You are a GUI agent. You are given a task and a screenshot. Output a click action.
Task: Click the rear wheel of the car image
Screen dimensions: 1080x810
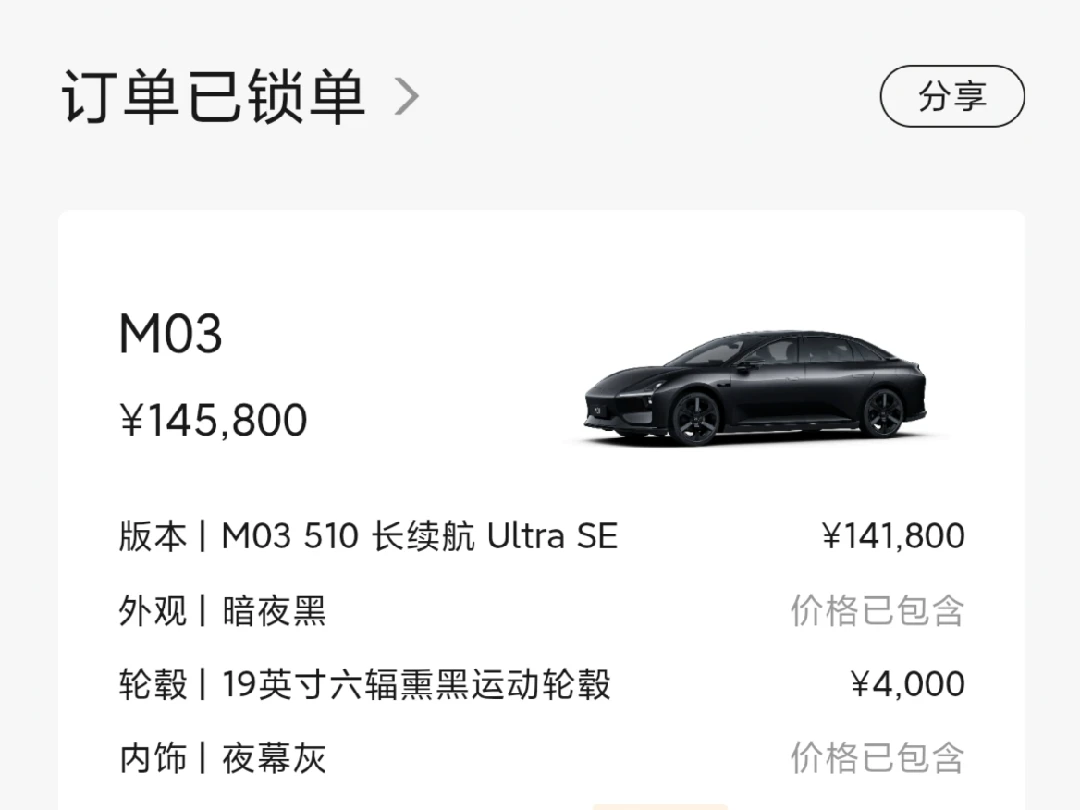coord(883,412)
